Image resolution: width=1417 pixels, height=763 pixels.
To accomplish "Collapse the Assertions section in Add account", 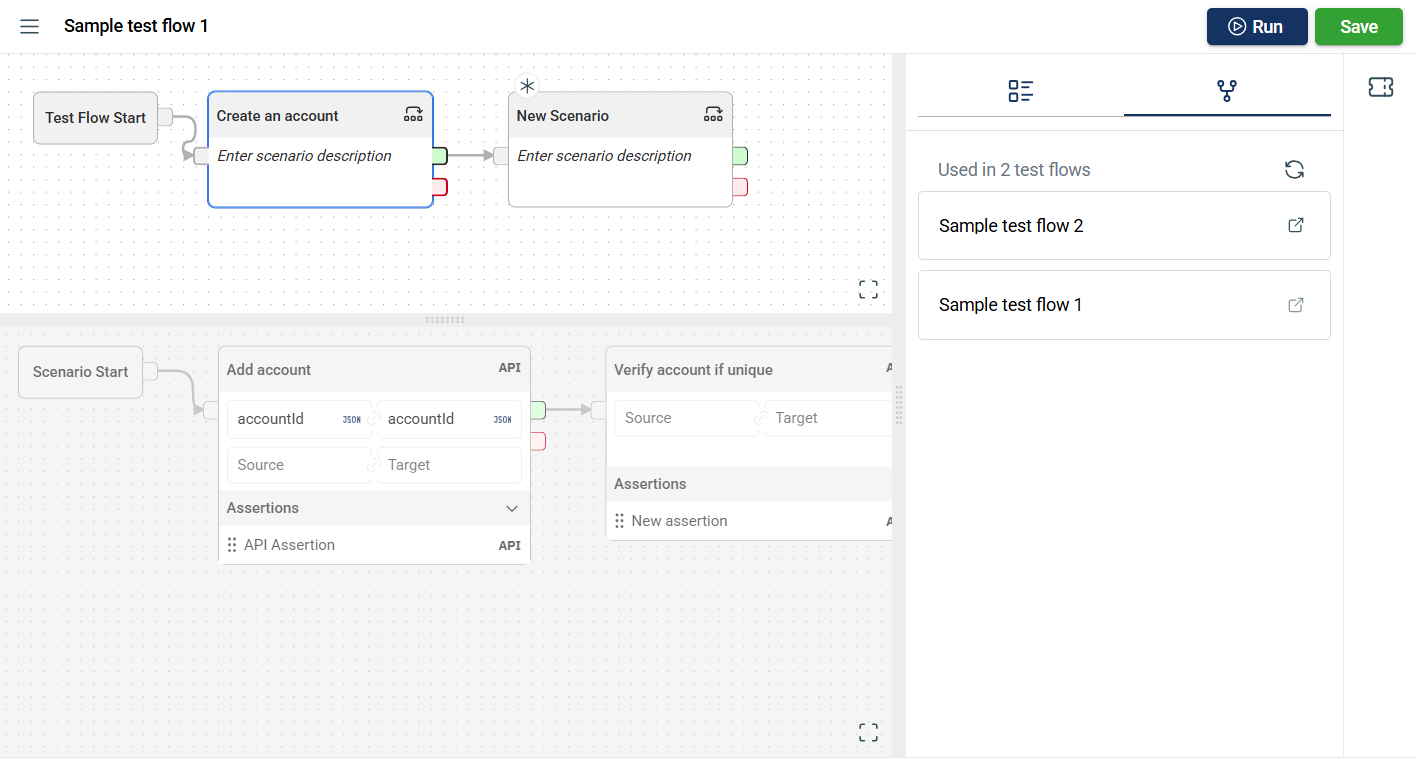I will [x=512, y=508].
